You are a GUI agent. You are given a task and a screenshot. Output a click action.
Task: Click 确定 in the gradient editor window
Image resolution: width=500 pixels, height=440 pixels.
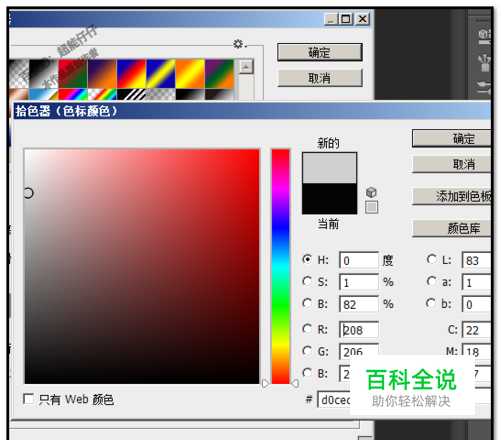320,52
